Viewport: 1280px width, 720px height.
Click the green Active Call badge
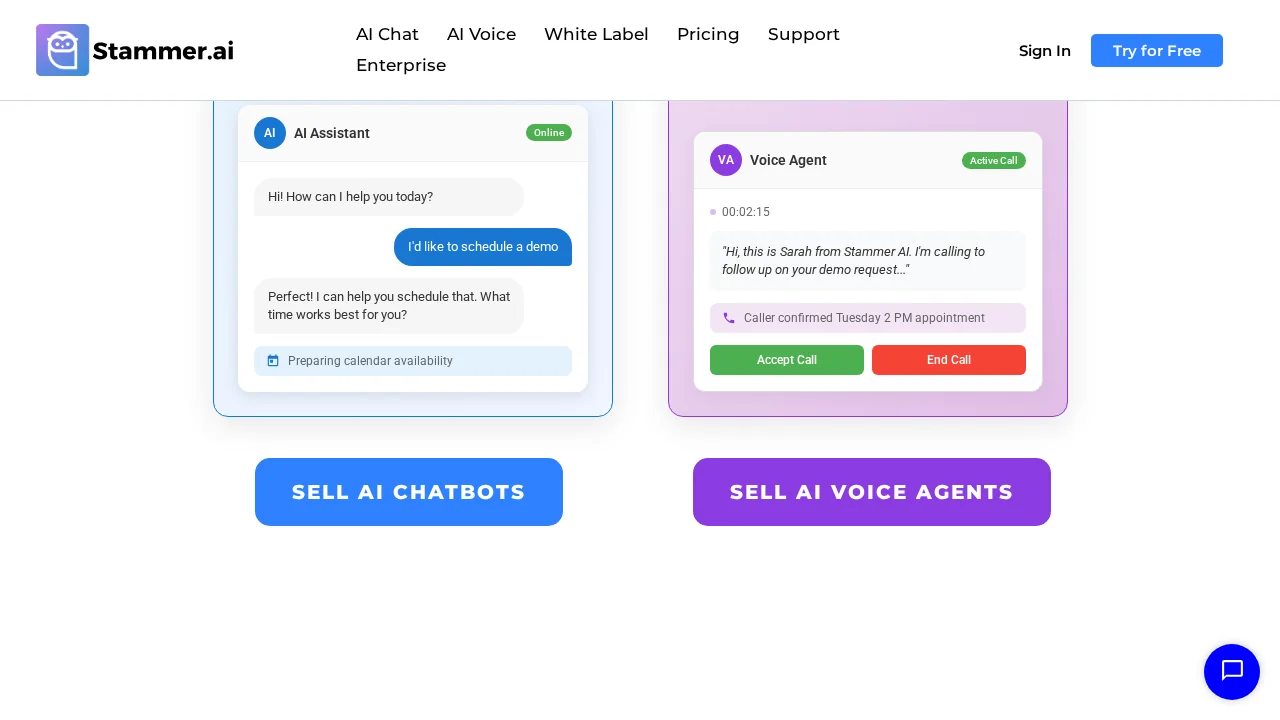(x=993, y=160)
